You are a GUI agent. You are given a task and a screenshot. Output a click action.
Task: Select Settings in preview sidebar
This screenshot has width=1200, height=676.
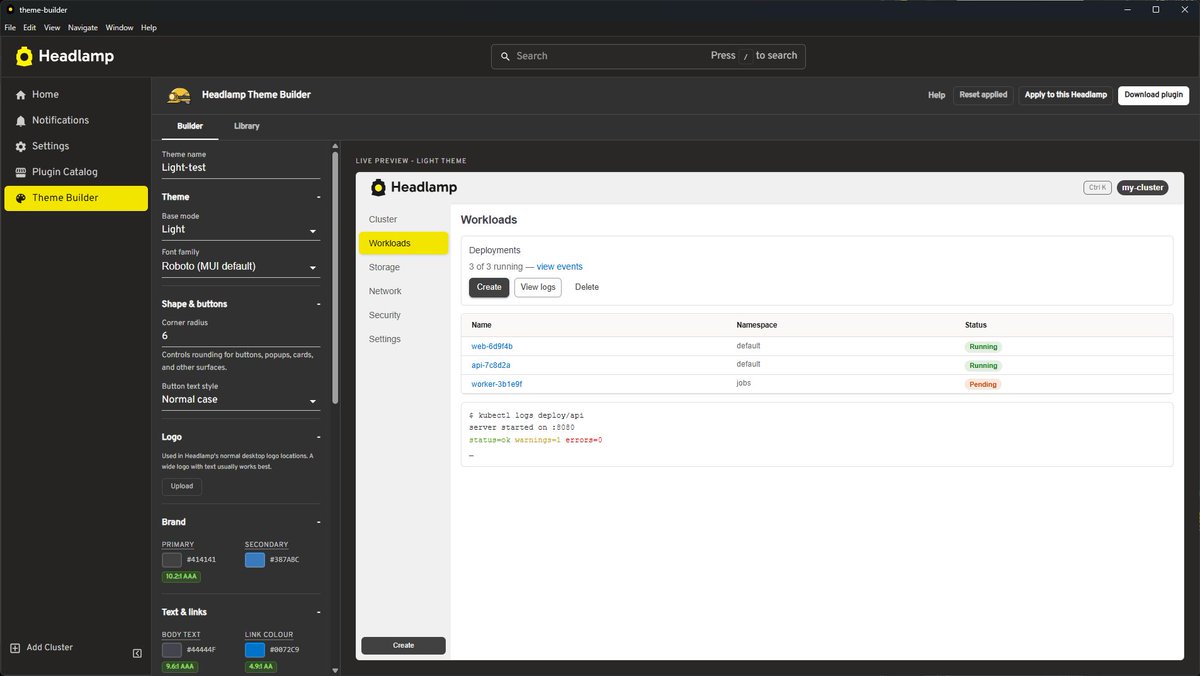(x=404, y=339)
